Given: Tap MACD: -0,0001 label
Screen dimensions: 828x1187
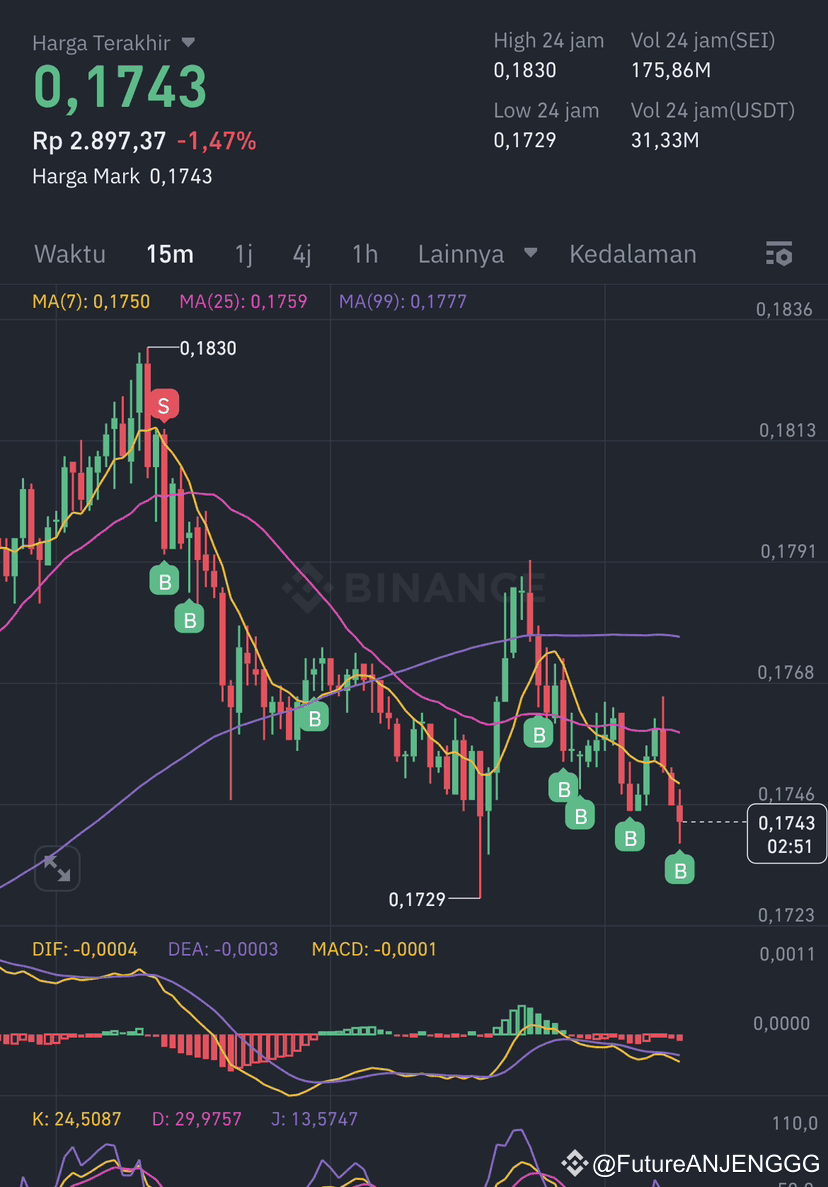Looking at the screenshot, I should (374, 949).
